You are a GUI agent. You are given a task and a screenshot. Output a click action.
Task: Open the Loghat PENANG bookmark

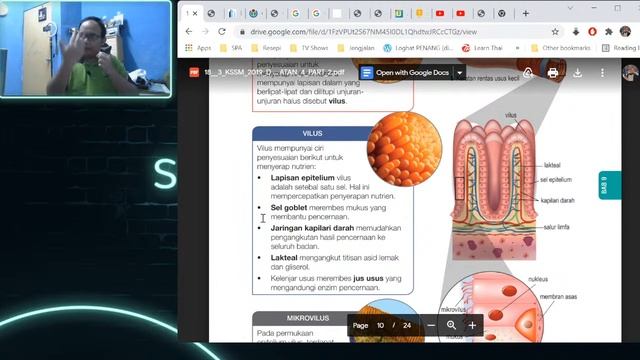coord(418,48)
